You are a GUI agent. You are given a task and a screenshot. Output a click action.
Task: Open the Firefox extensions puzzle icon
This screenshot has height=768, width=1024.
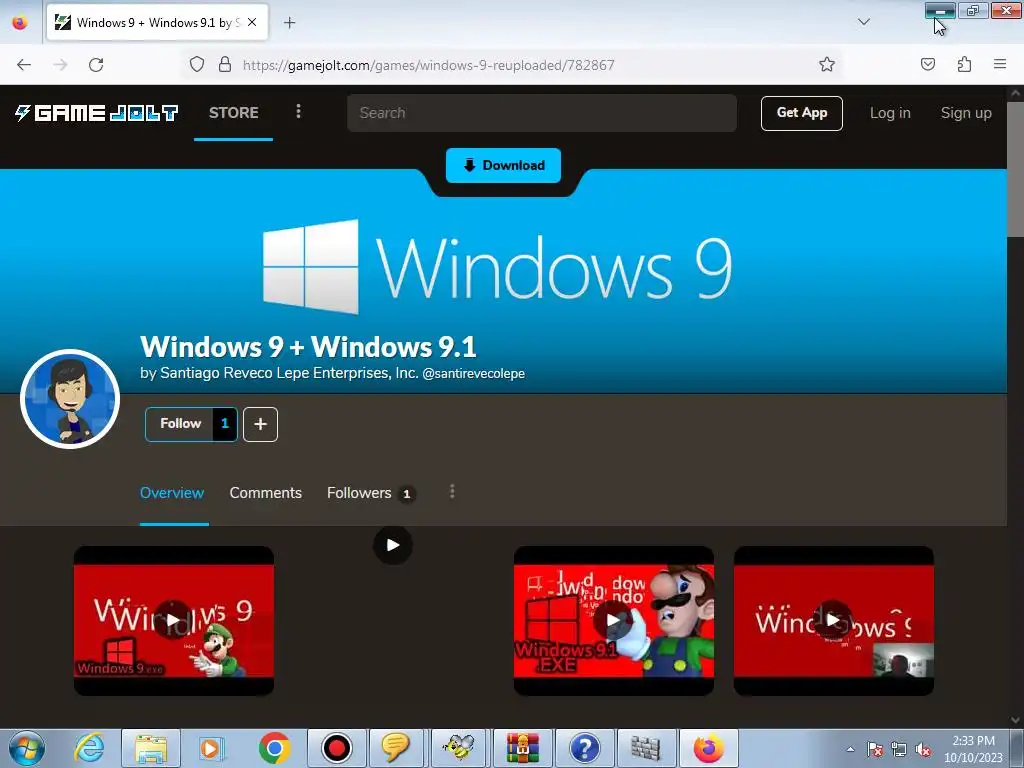click(964, 65)
